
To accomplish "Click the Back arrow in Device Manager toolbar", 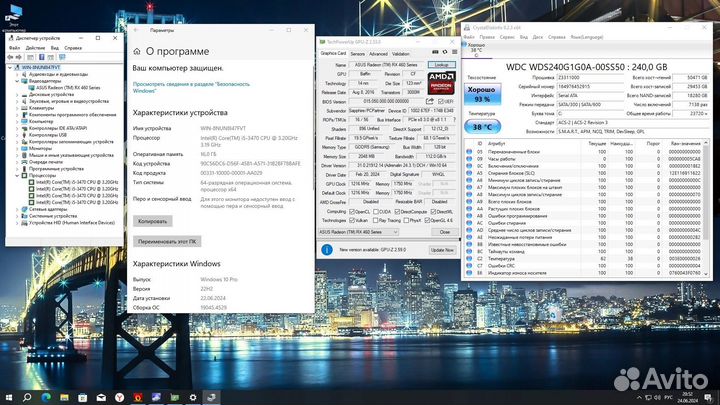I will (10, 57).
